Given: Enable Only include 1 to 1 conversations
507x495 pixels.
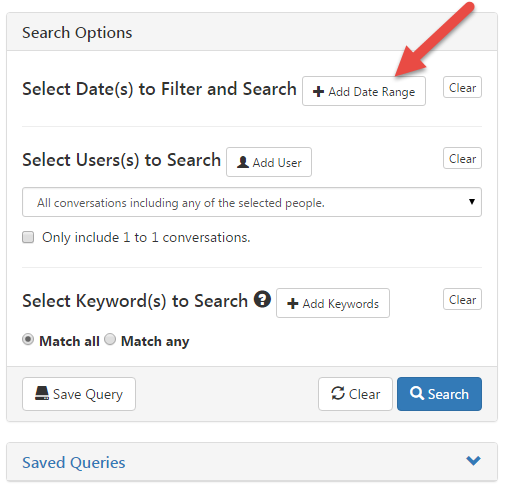Looking at the screenshot, I should tap(28, 237).
